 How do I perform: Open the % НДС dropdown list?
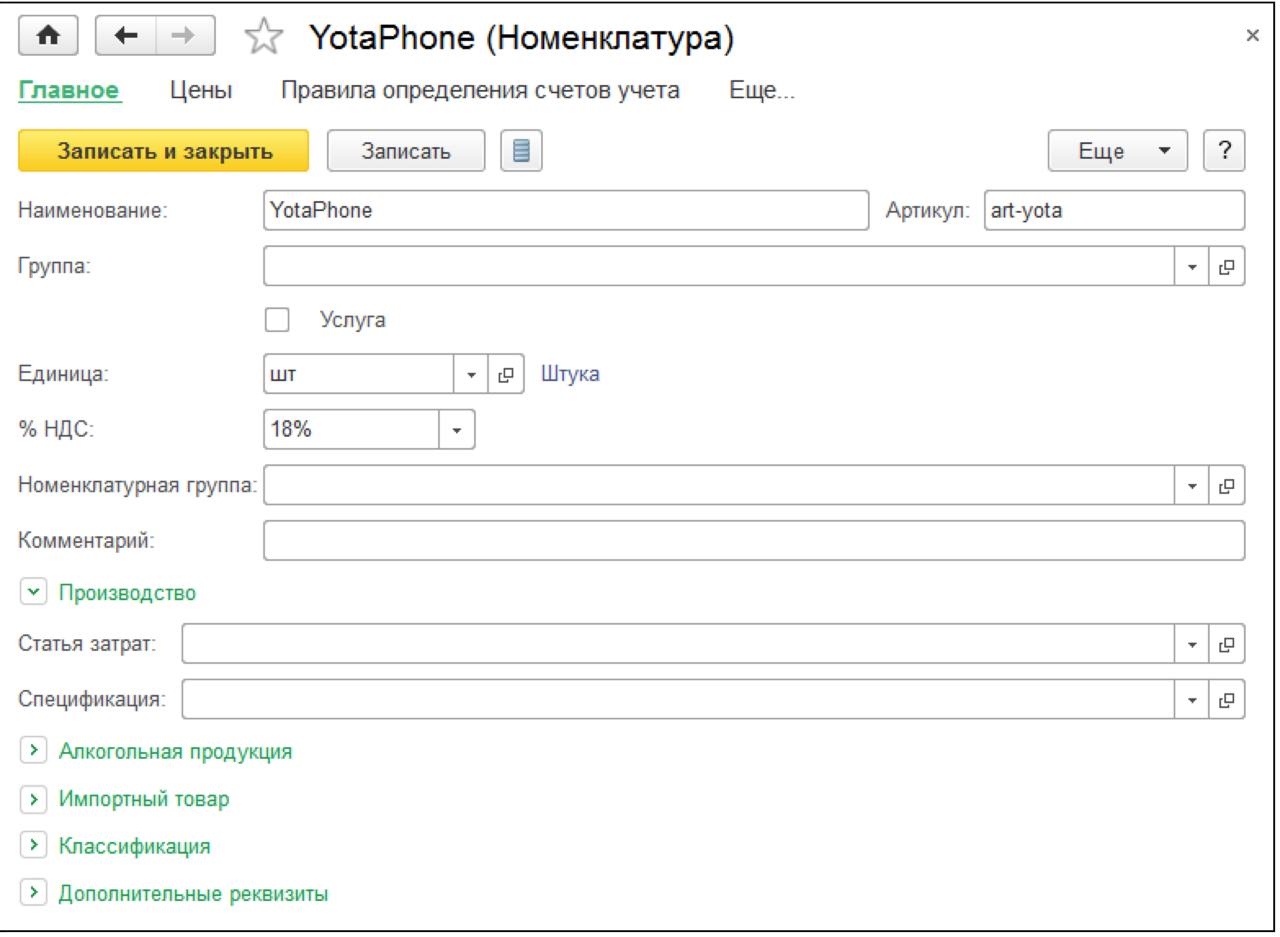click(458, 432)
